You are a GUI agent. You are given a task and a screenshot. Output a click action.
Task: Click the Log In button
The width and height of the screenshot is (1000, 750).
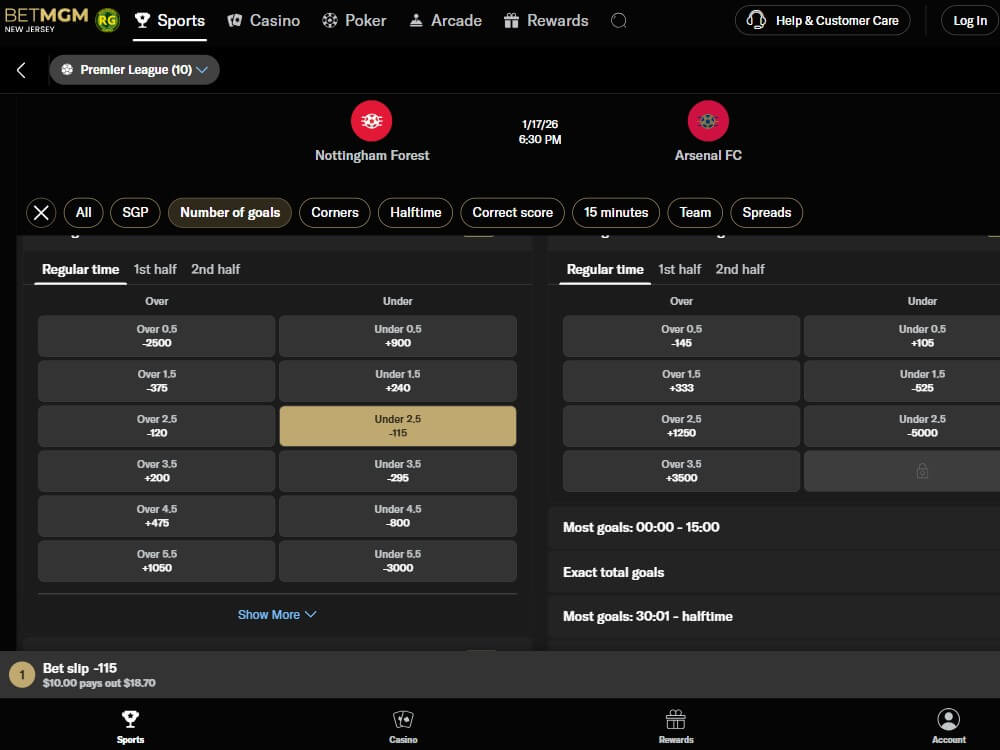[x=968, y=20]
